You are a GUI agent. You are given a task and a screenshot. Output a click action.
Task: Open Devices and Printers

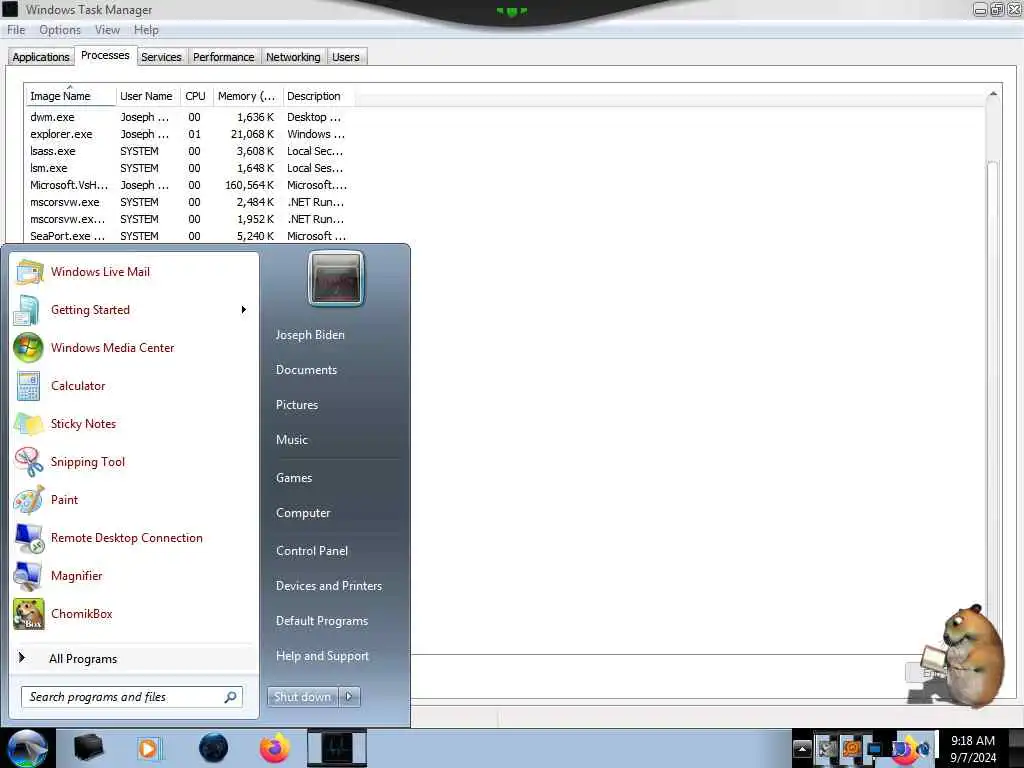point(328,586)
